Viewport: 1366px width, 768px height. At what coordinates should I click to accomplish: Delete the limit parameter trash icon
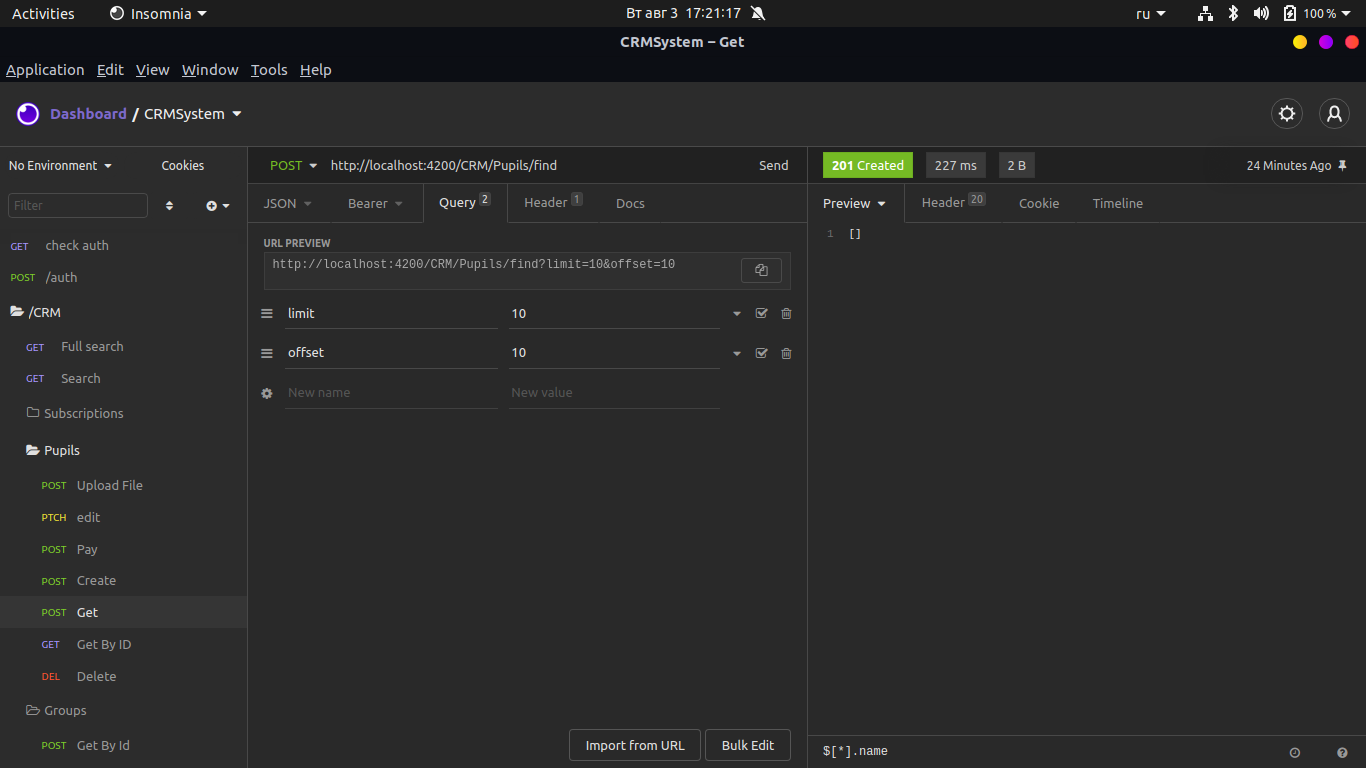click(x=786, y=314)
